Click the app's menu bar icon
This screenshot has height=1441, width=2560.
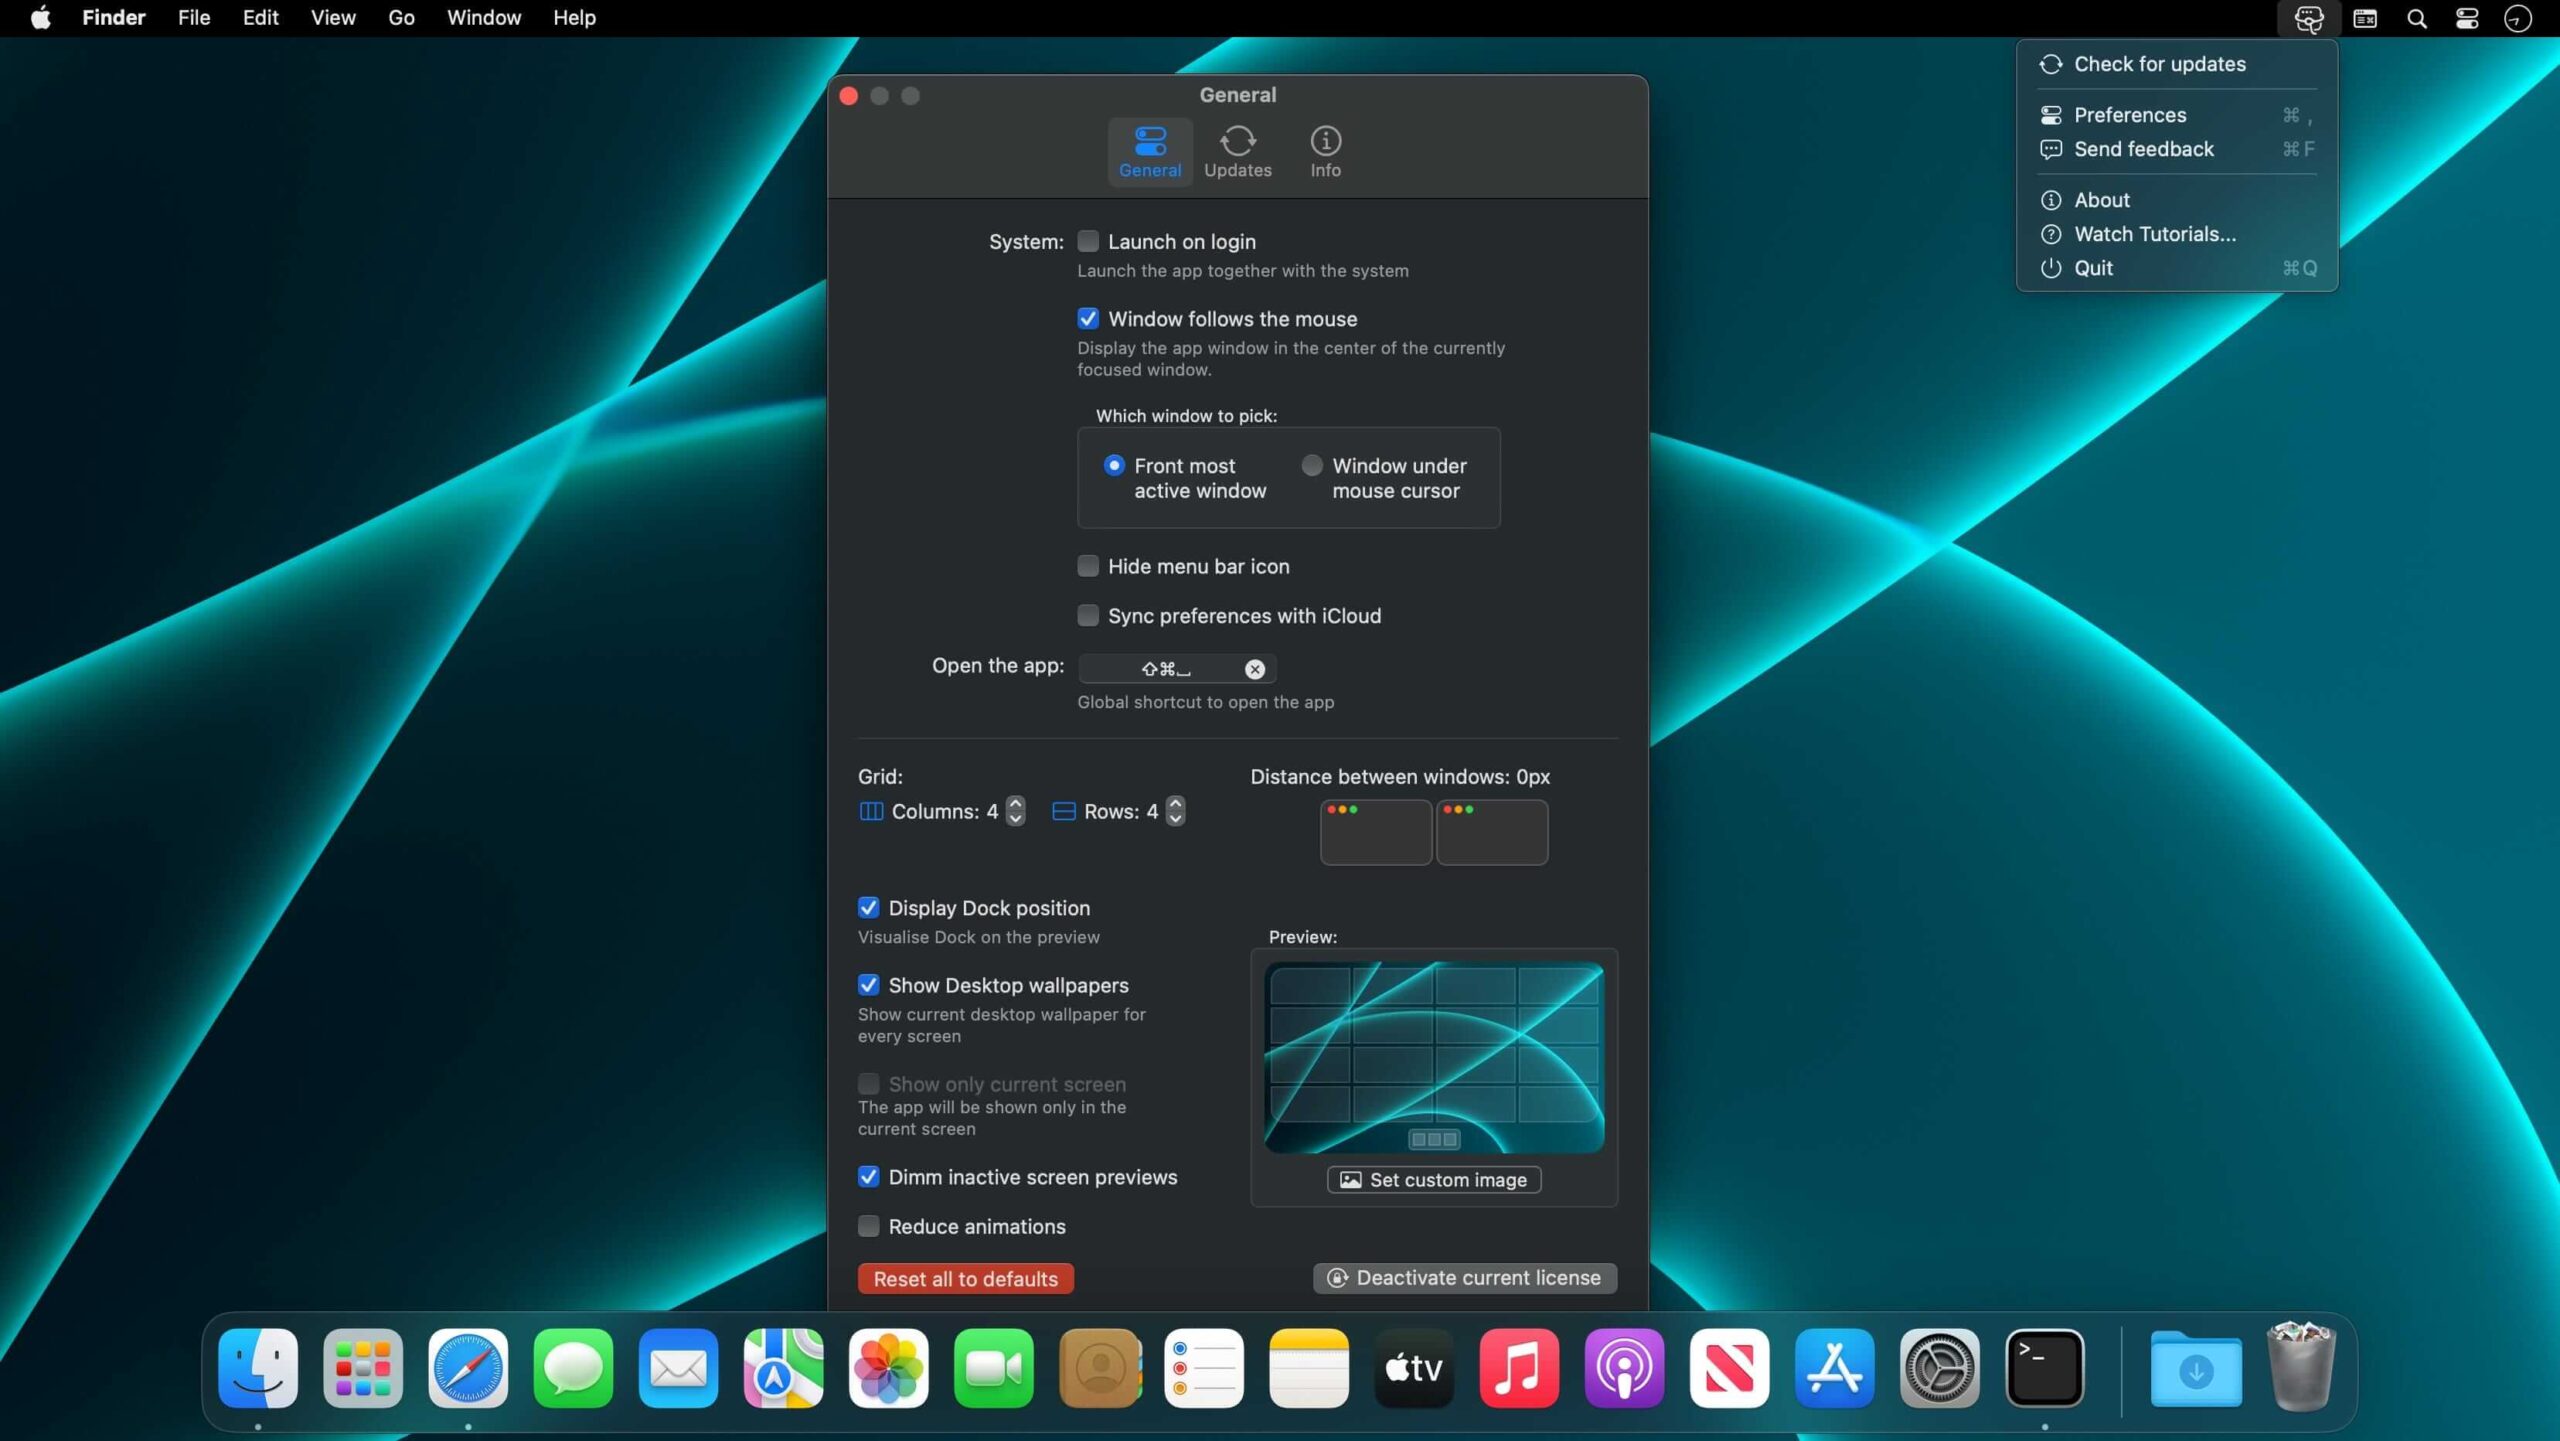[x=2308, y=19]
